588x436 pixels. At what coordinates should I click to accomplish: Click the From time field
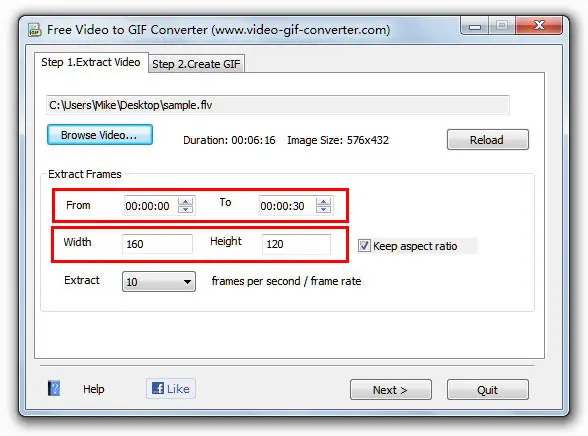click(151, 205)
